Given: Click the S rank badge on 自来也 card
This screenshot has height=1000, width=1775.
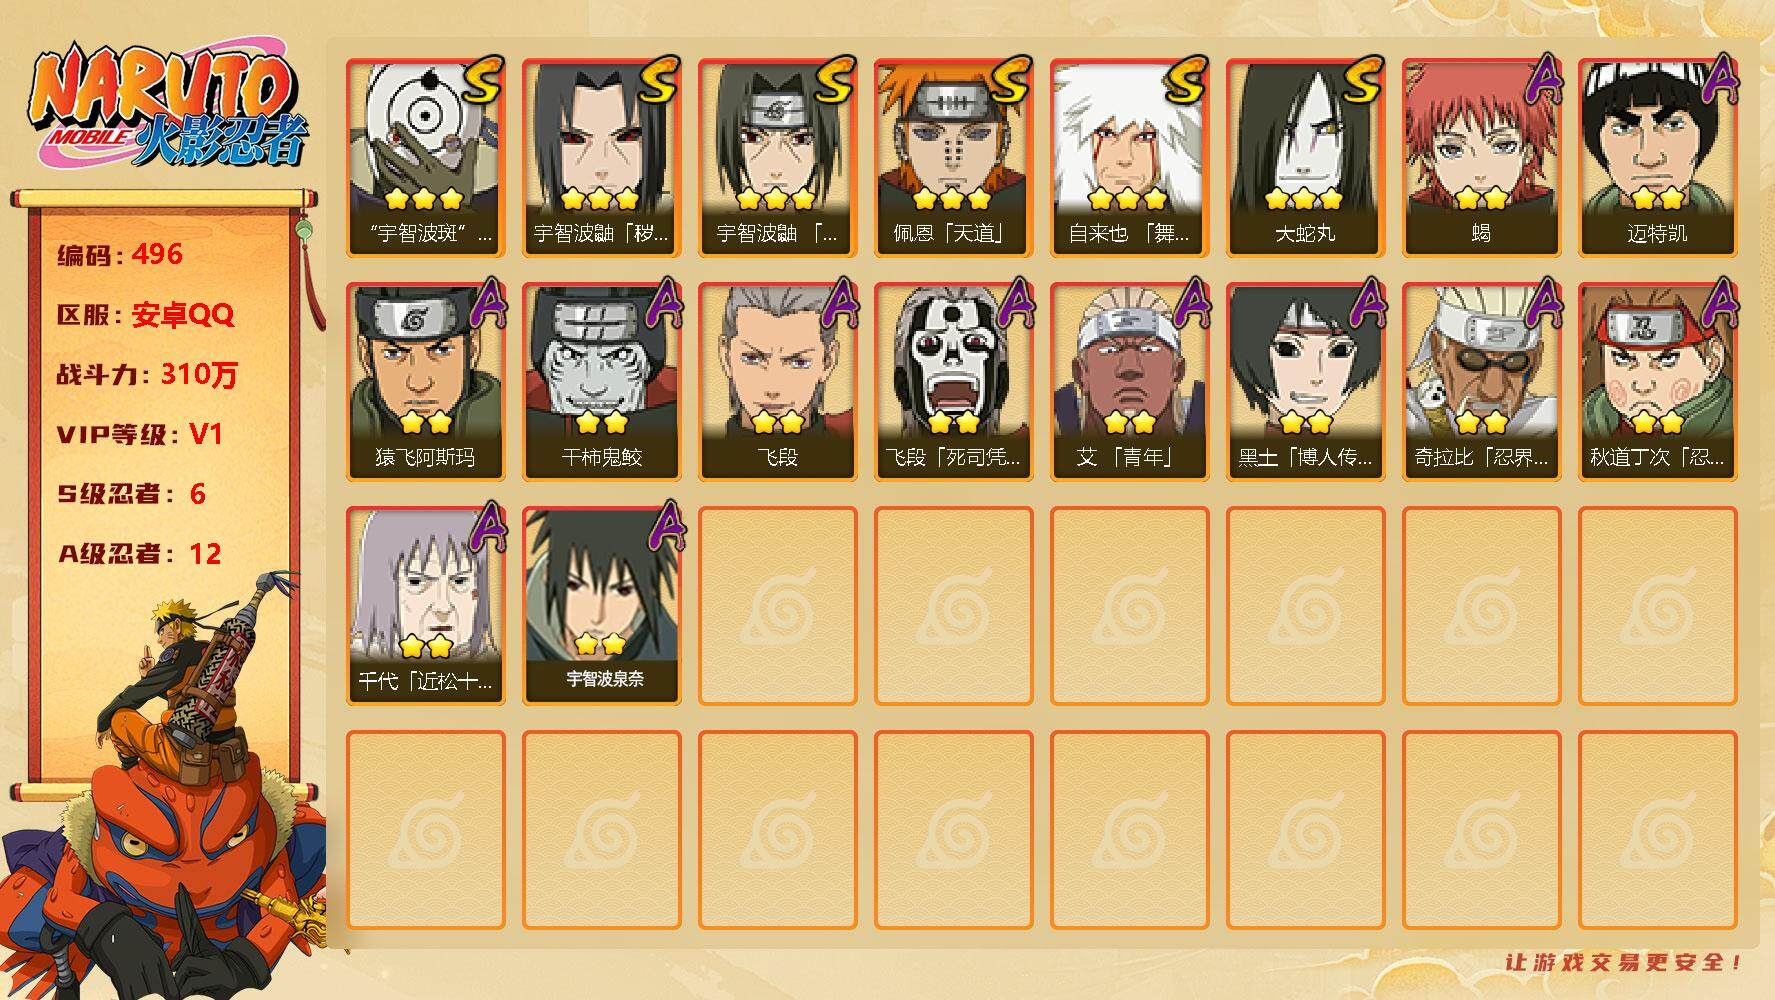Looking at the screenshot, I should pyautogui.click(x=1184, y=80).
